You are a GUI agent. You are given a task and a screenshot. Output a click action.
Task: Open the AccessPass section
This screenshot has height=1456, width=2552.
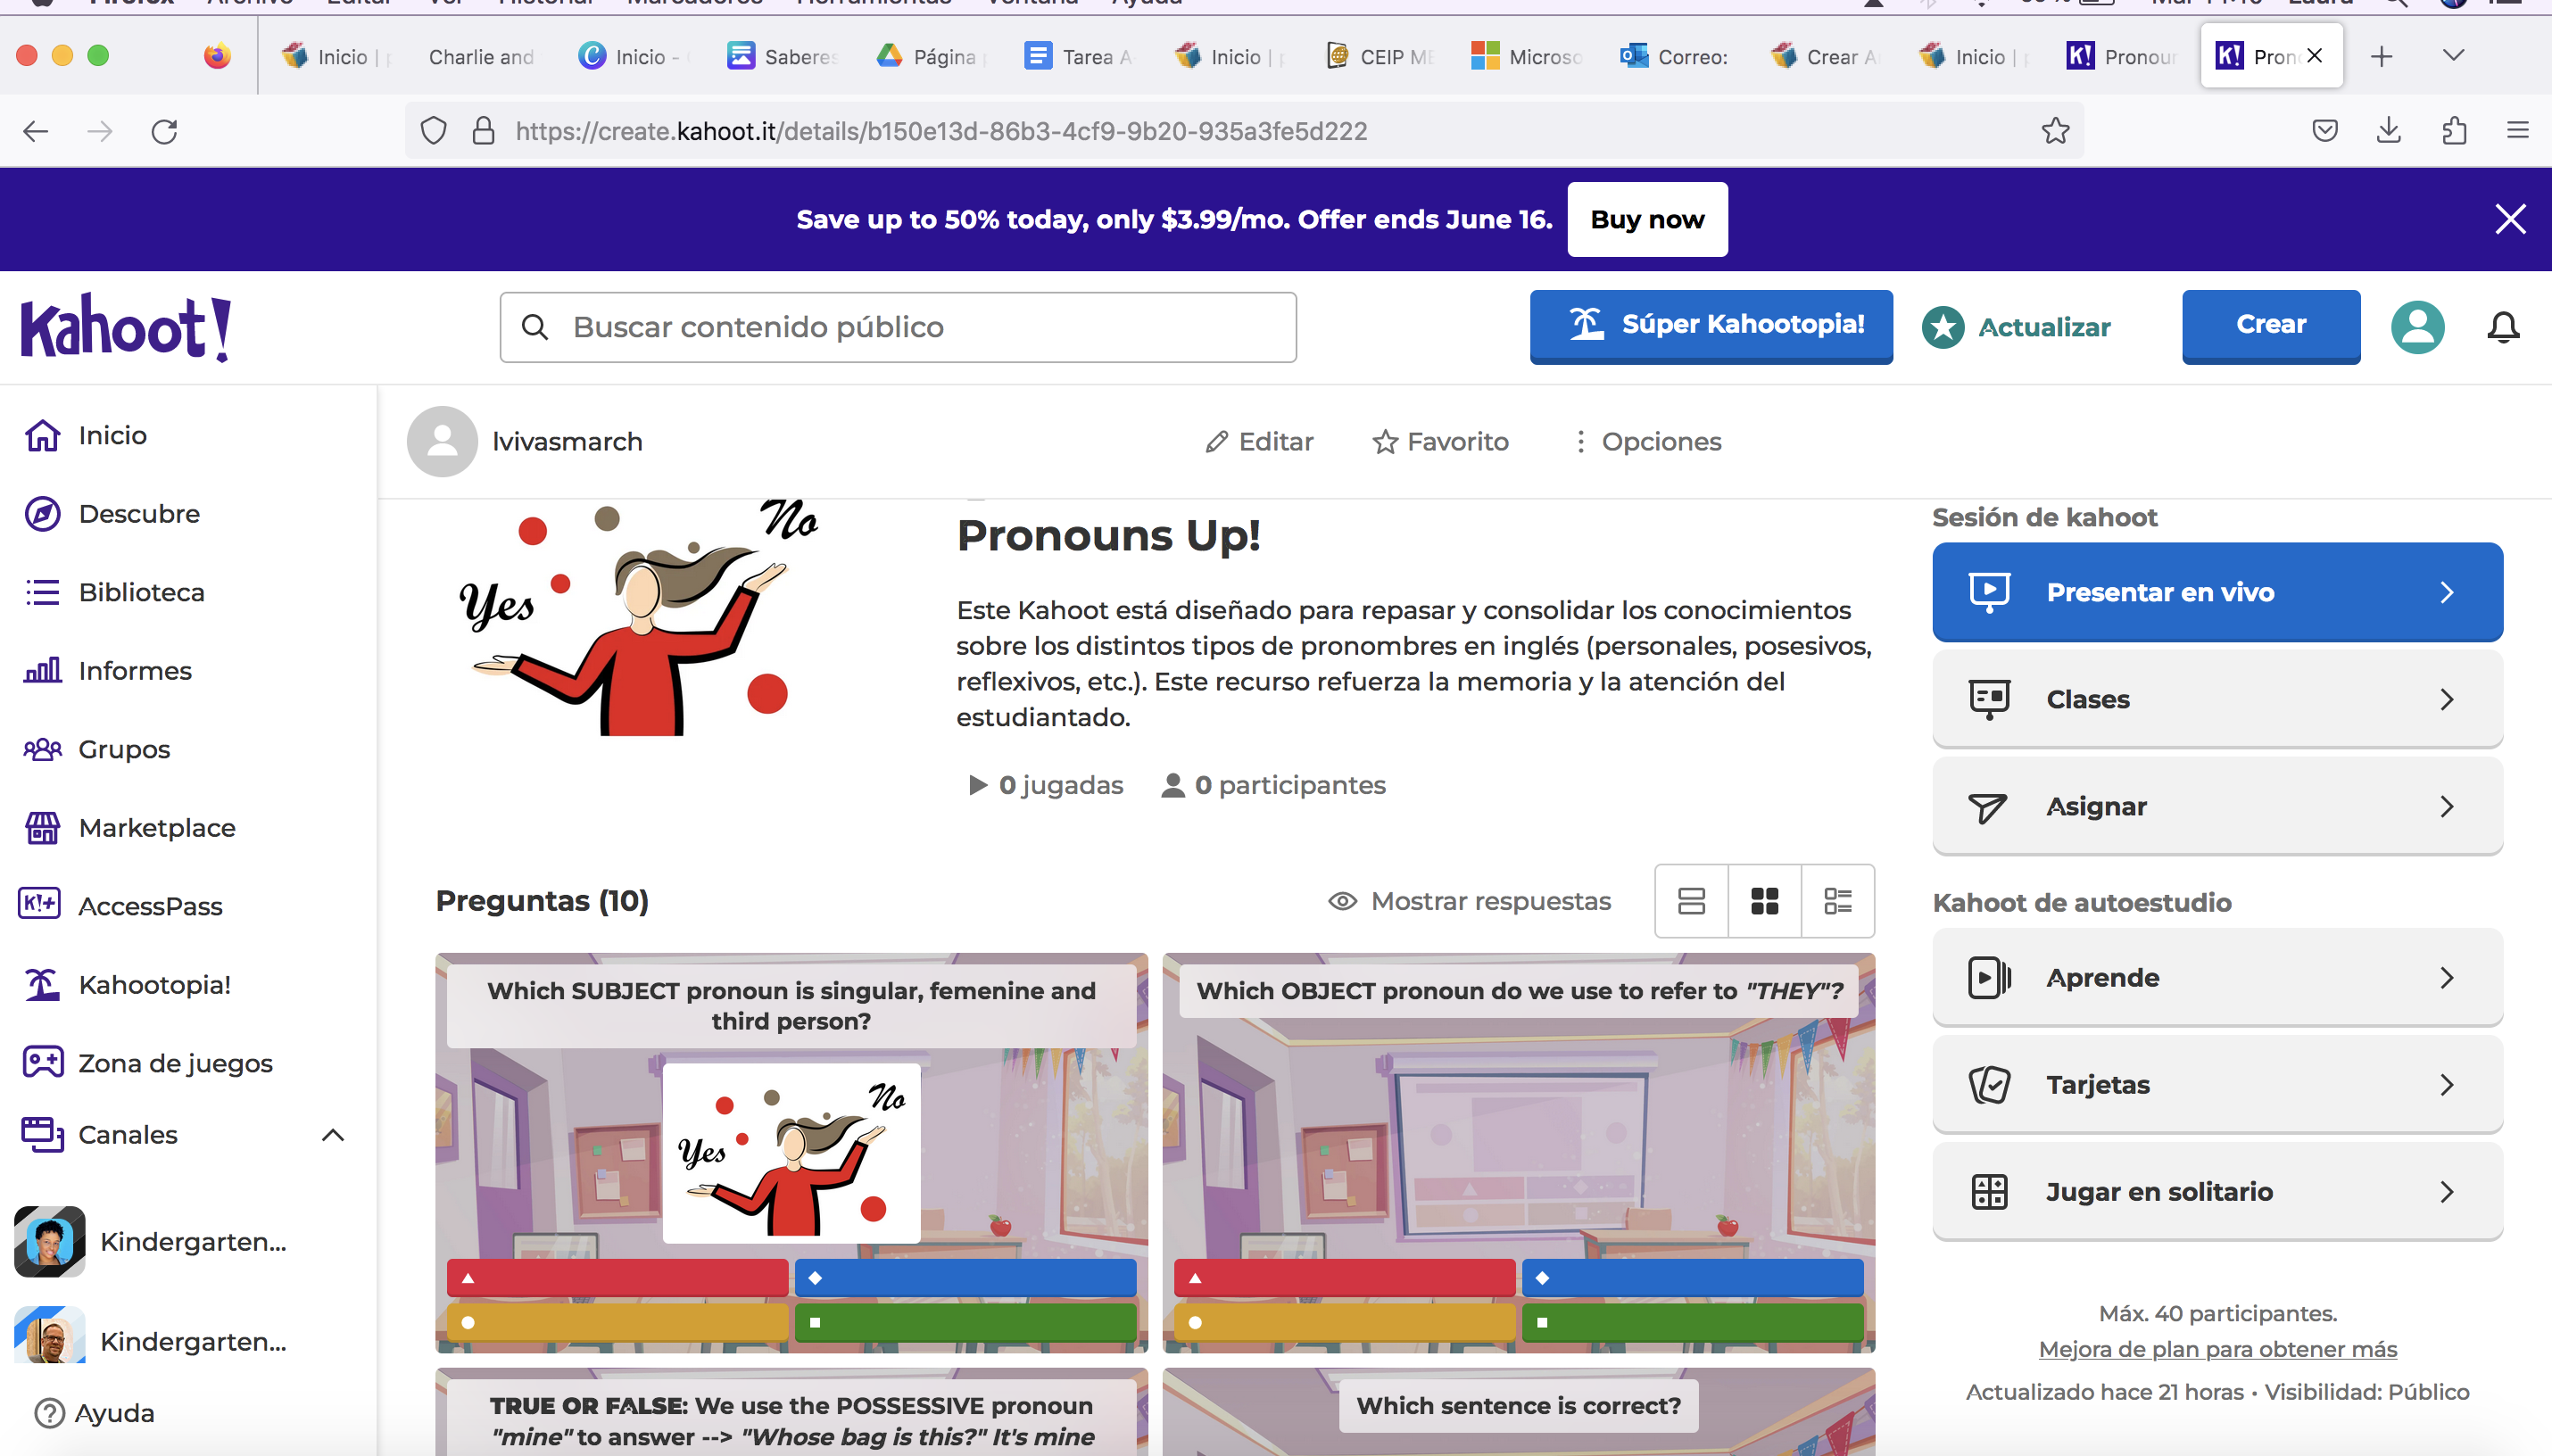(151, 906)
